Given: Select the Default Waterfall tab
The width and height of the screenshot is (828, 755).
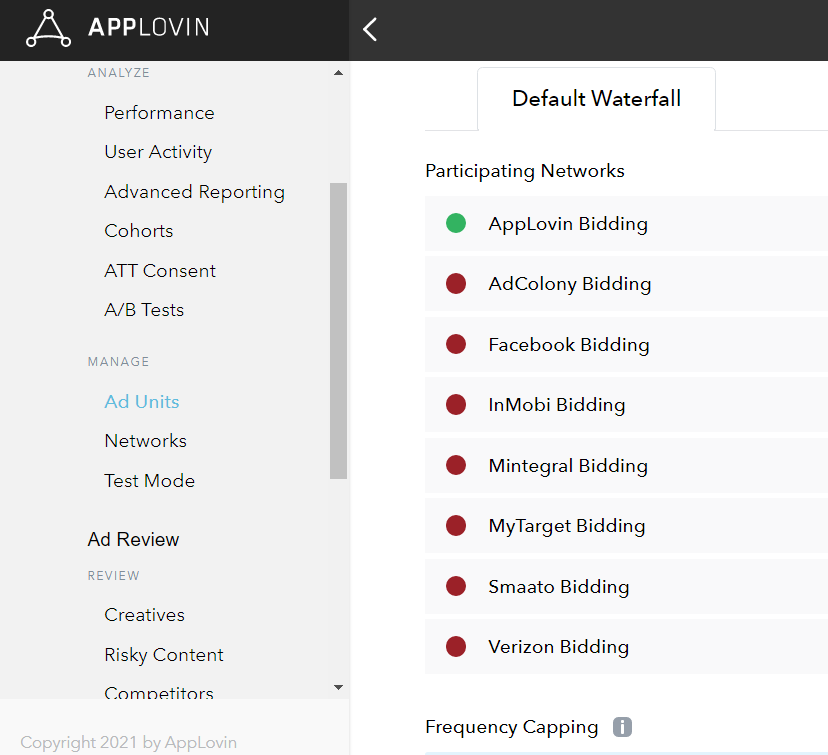Looking at the screenshot, I should point(596,99).
